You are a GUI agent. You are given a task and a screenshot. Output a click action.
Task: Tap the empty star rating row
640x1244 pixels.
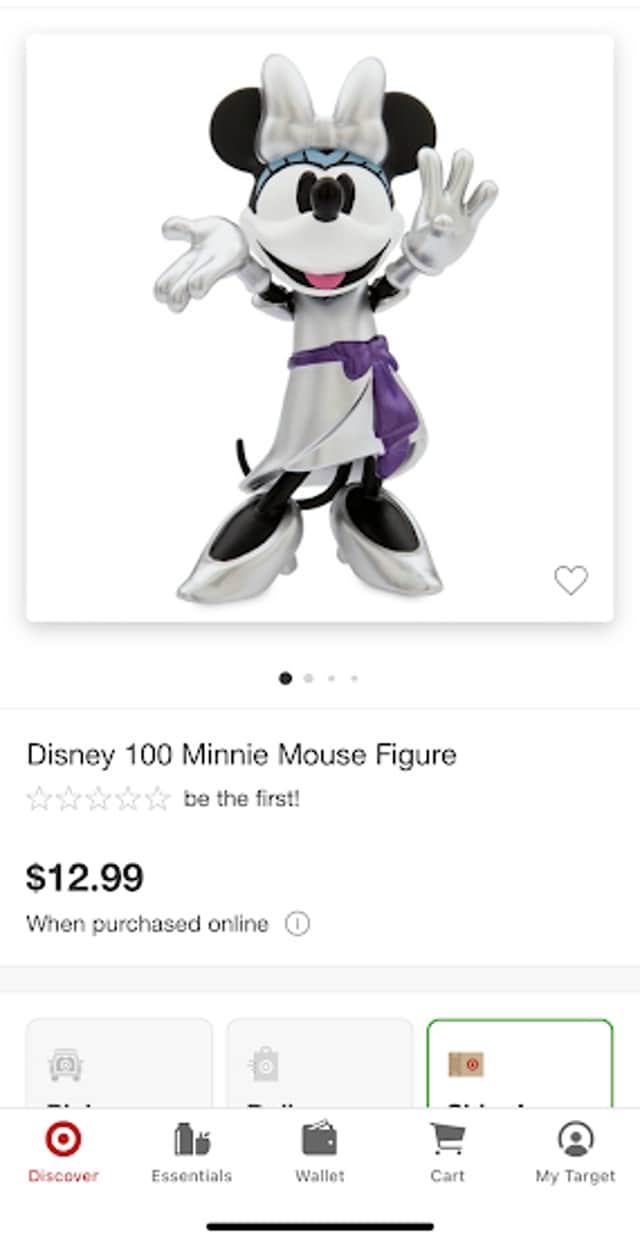[98, 799]
